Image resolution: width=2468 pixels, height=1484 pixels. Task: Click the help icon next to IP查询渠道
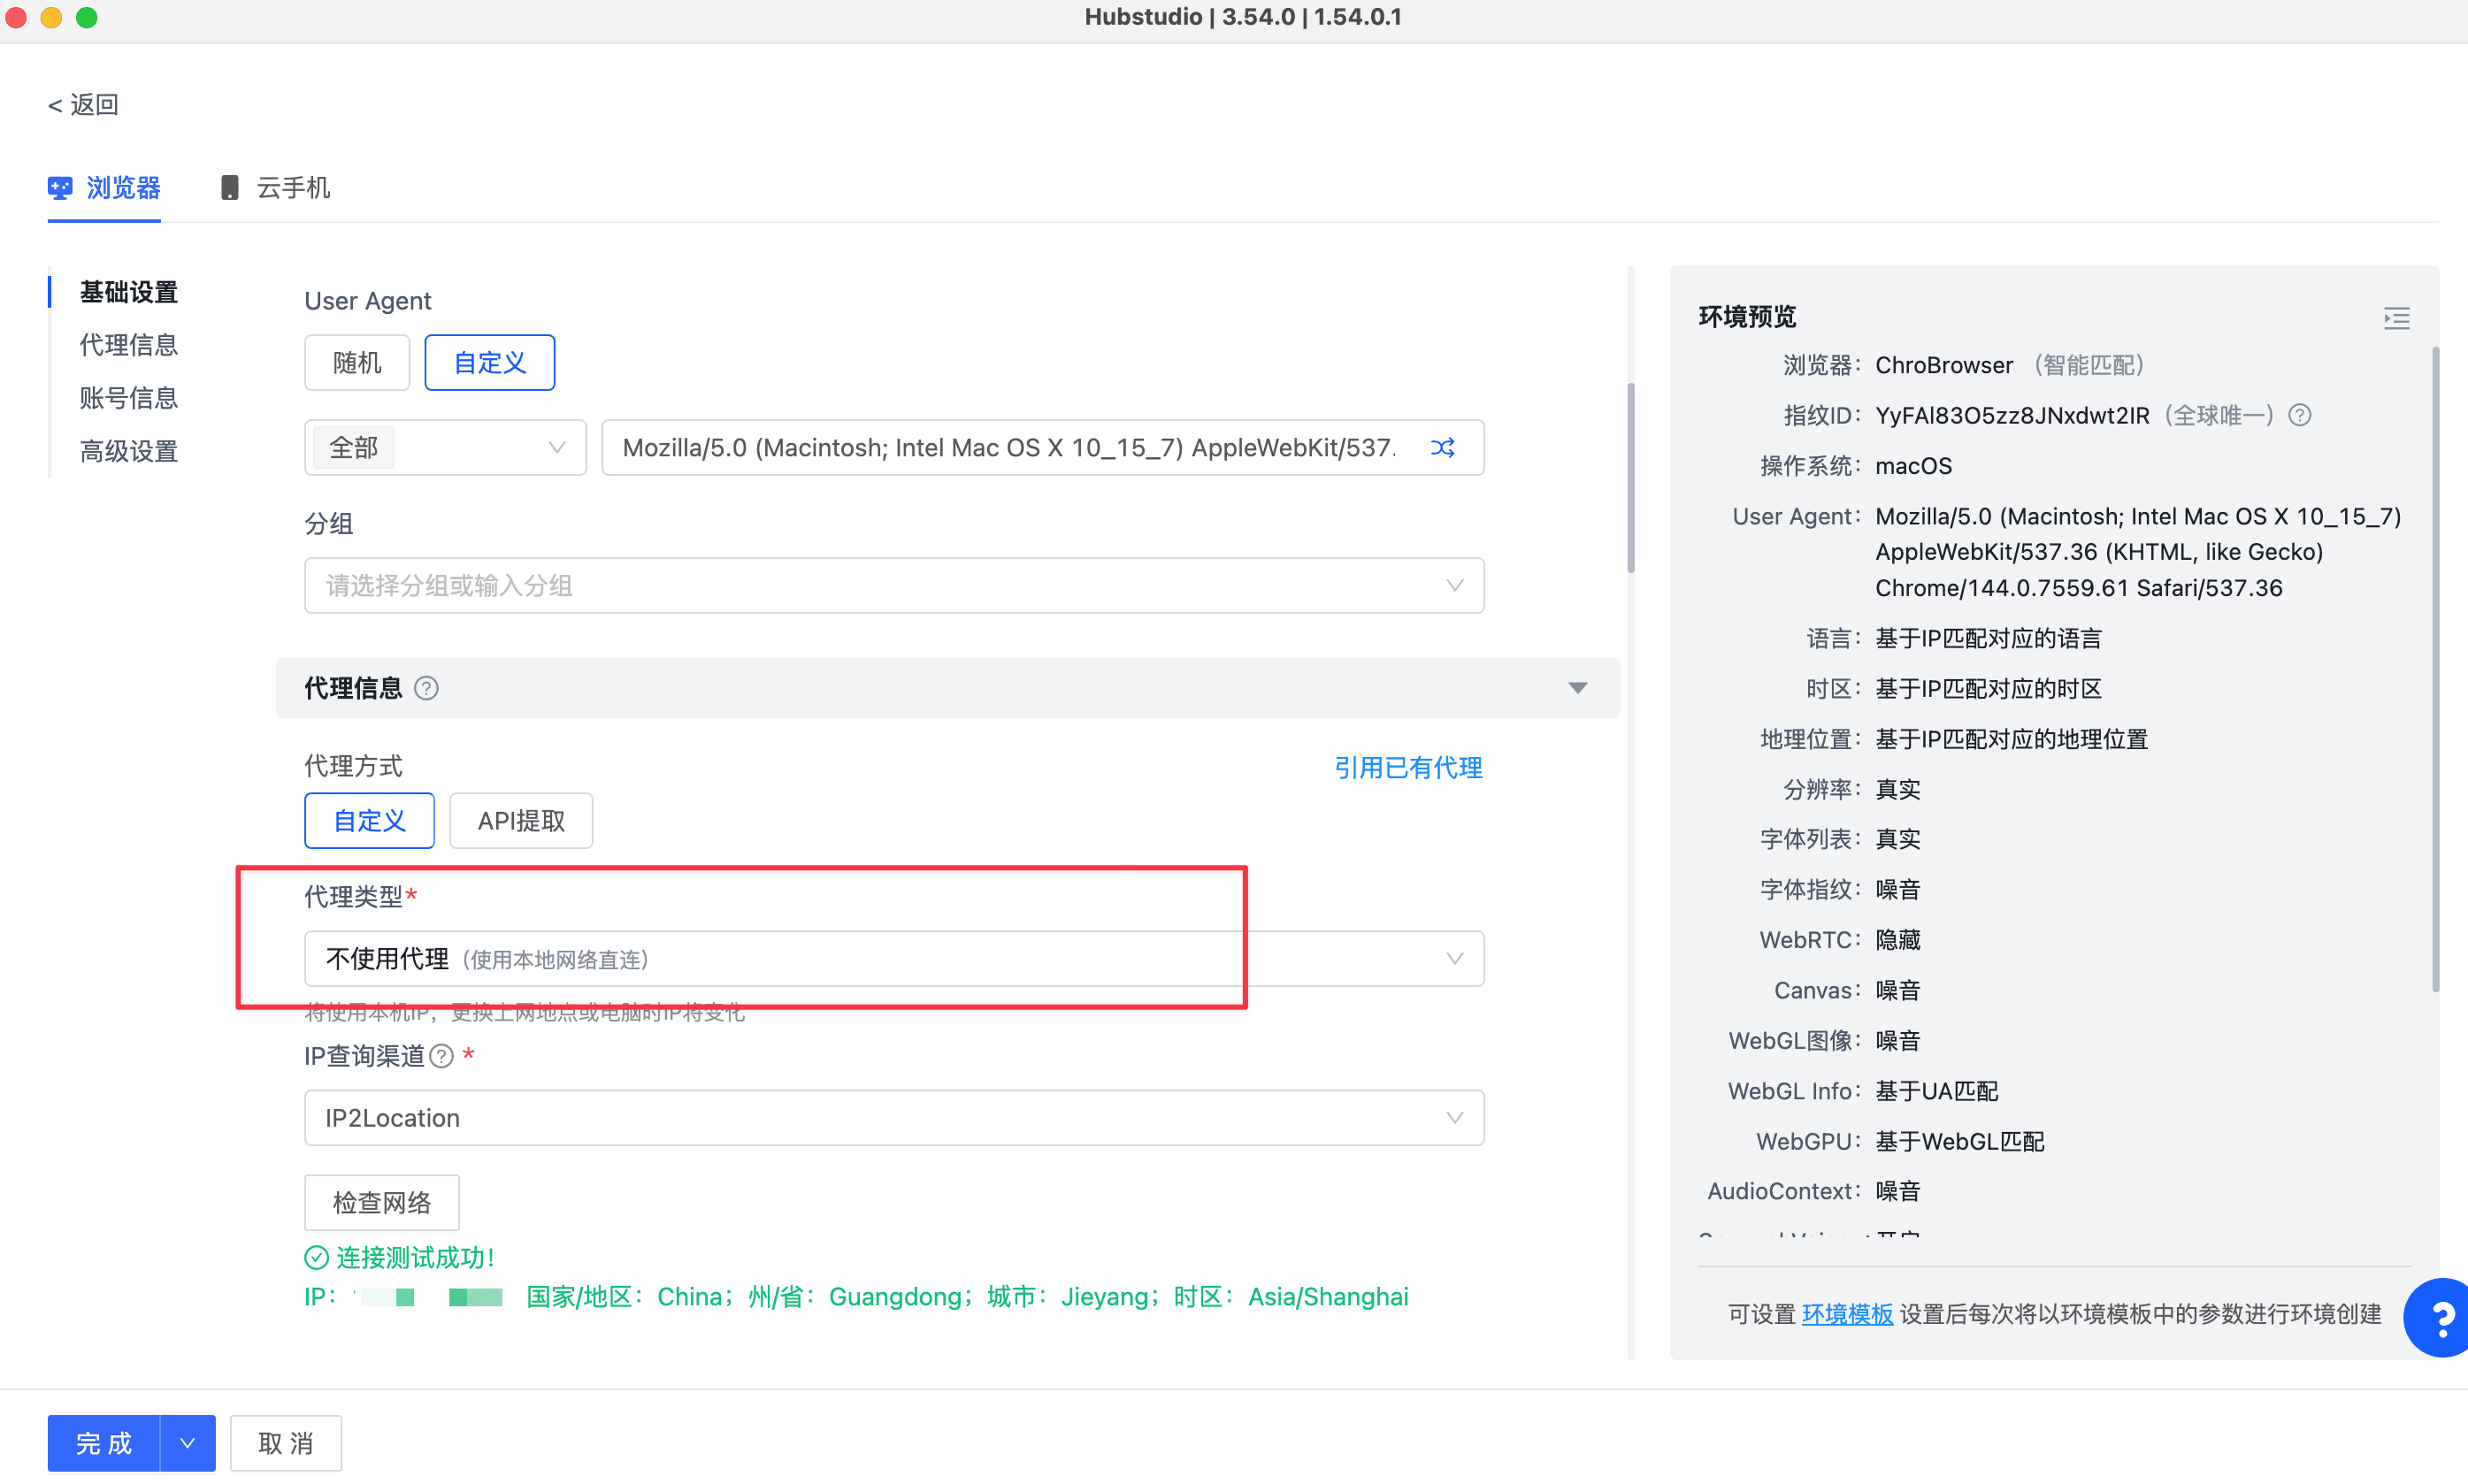(x=441, y=1056)
